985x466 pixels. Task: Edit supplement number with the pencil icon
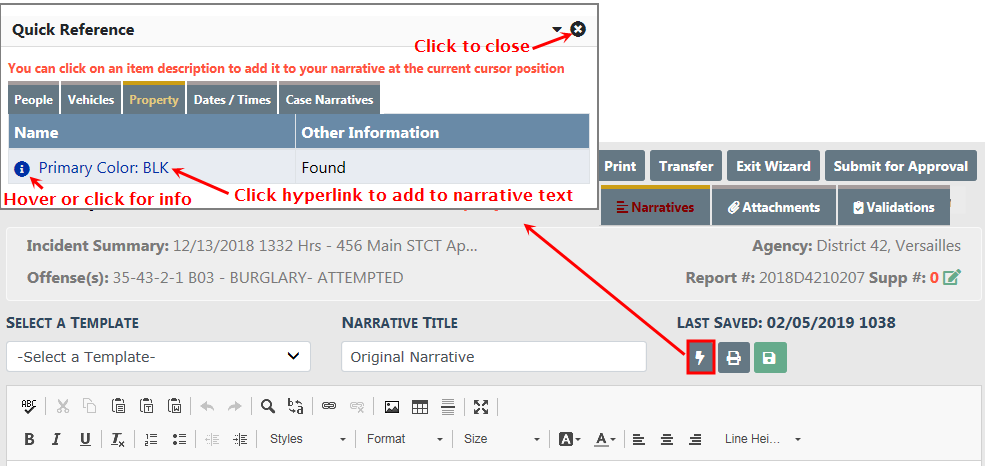coord(952,277)
